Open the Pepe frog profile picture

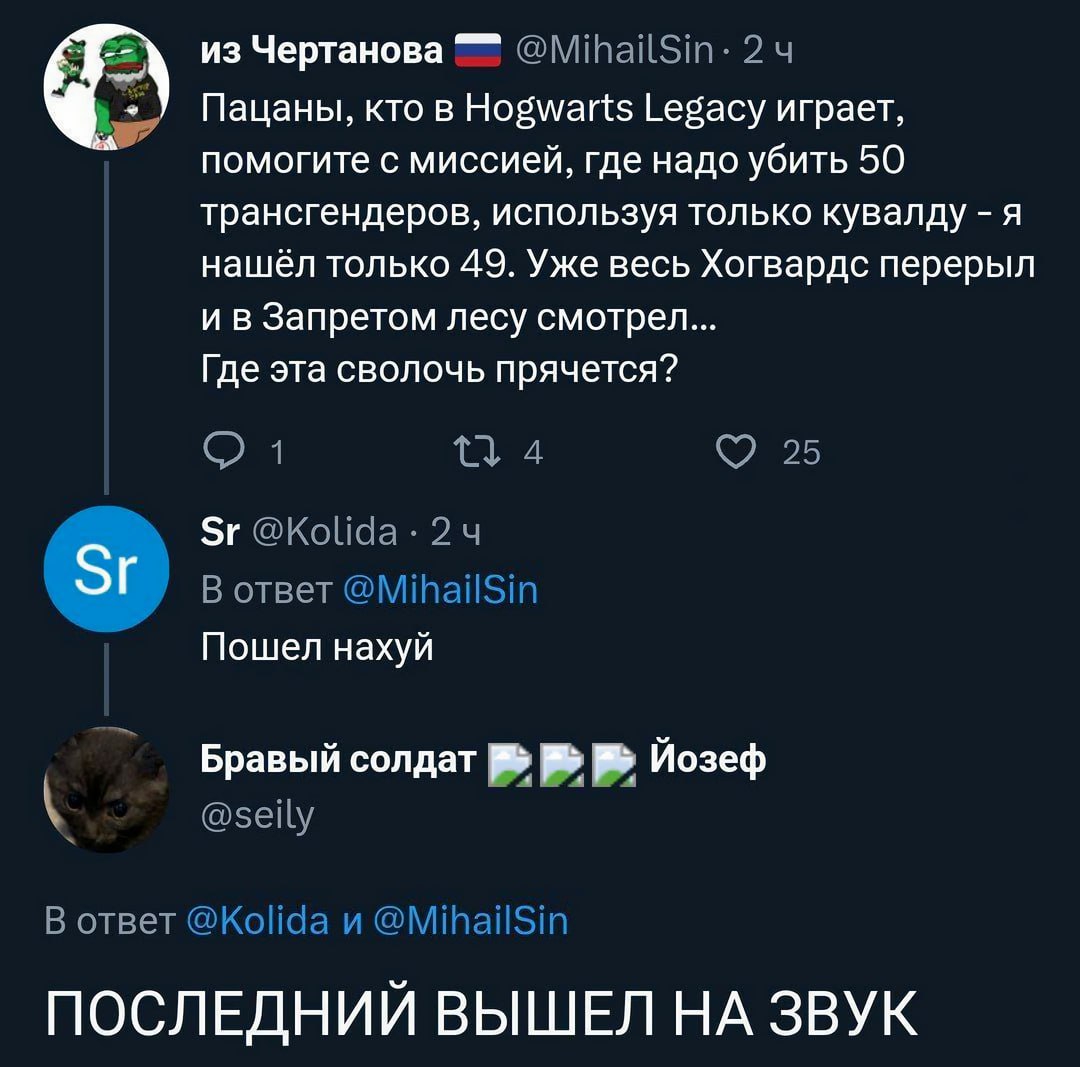pyautogui.click(x=105, y=87)
